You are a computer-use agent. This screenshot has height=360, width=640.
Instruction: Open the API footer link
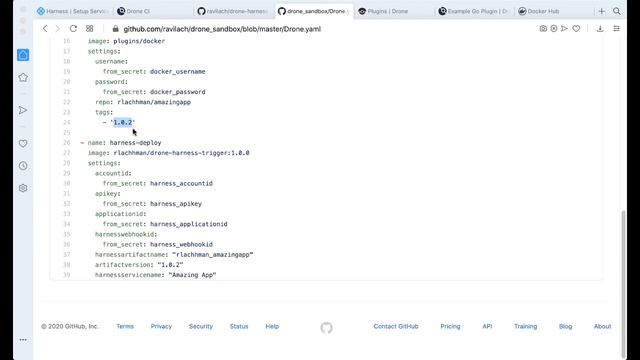[x=487, y=327]
